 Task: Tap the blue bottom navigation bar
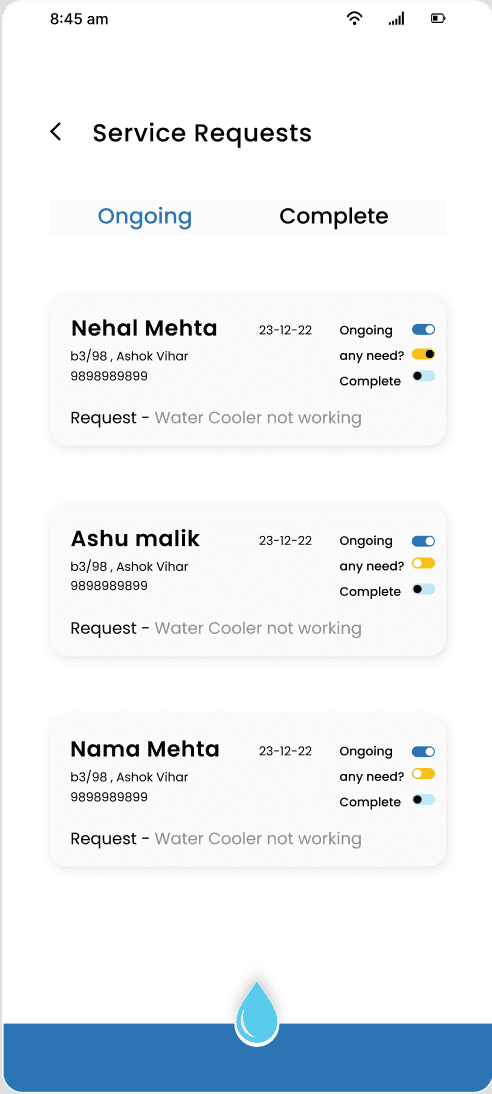(x=248, y=1057)
